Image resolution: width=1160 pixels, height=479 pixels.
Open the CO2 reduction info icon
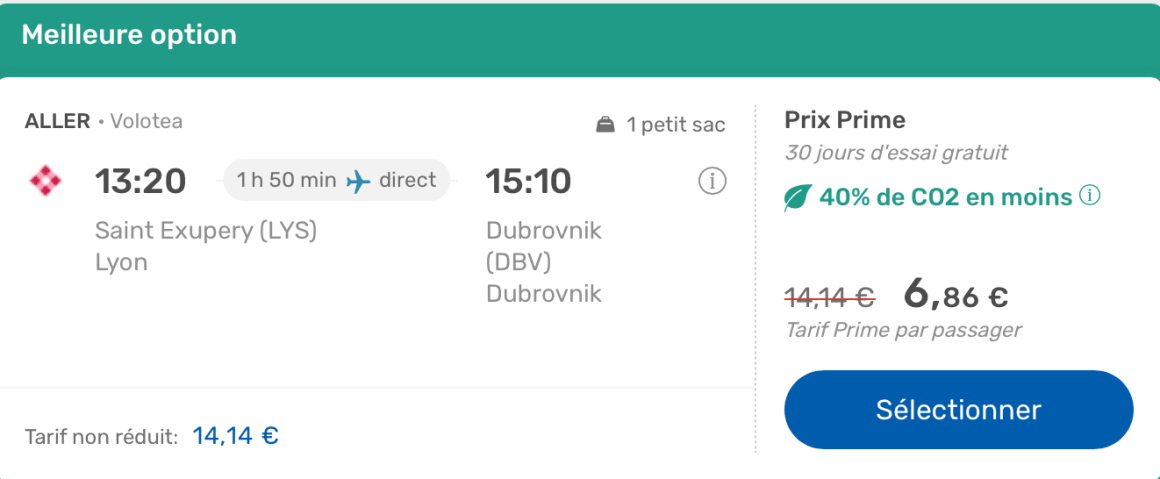(1089, 196)
